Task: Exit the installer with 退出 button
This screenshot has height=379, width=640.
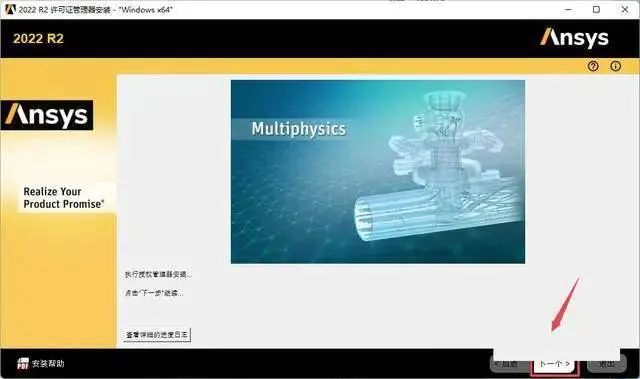Action: 607,363
